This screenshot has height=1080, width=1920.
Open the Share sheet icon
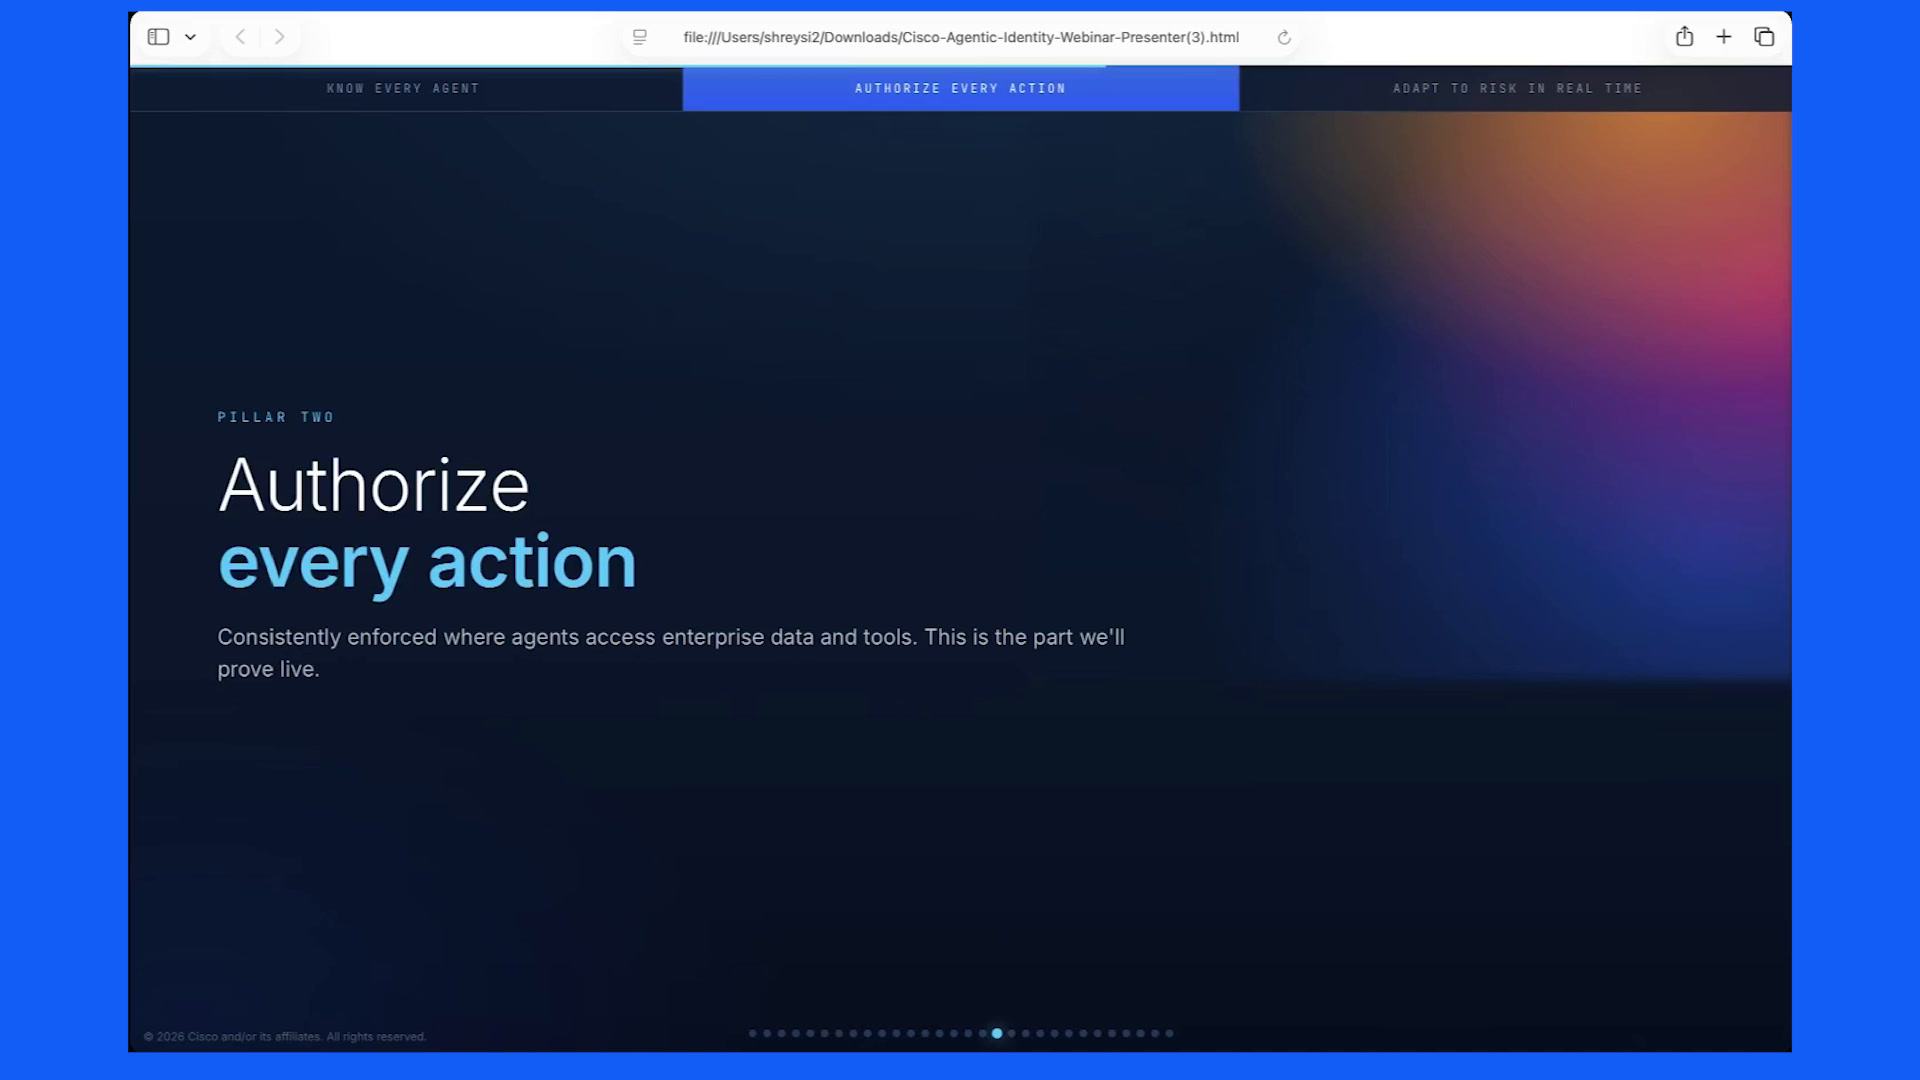[1685, 37]
